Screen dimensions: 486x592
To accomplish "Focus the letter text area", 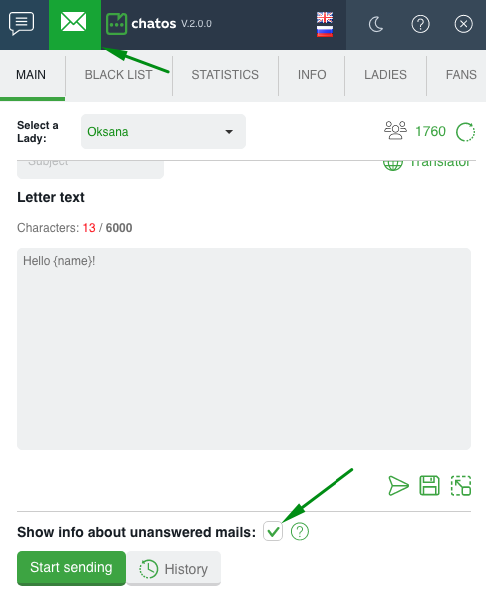I will coord(244,349).
